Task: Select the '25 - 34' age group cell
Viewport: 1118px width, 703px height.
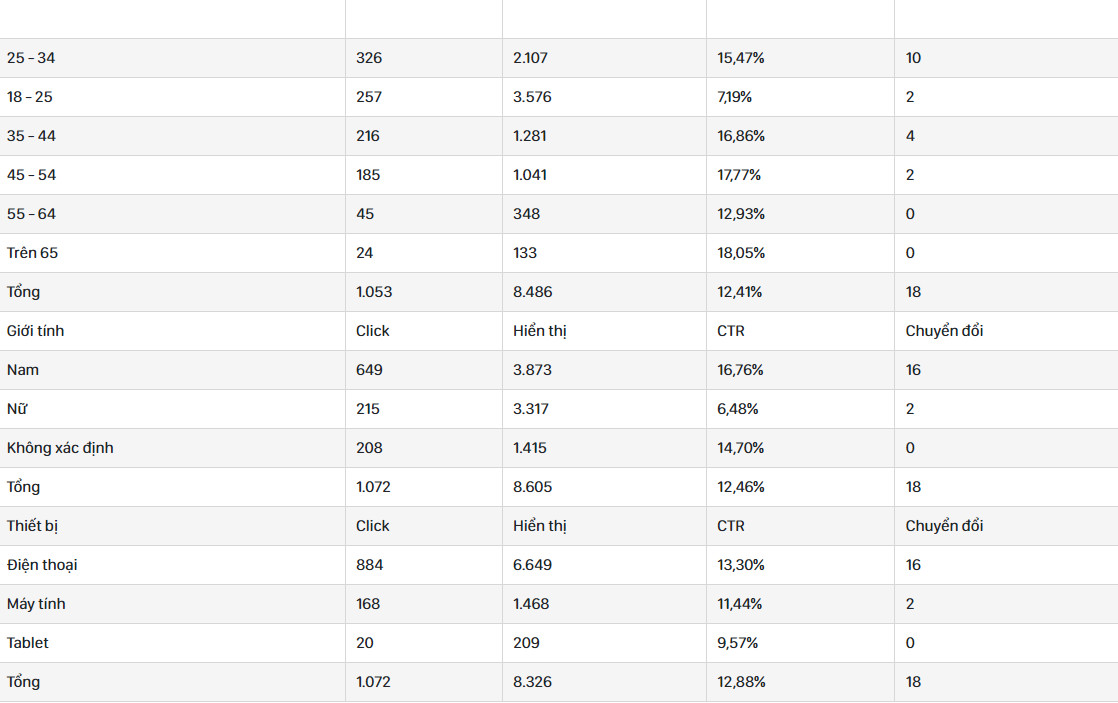Action: (x=173, y=58)
